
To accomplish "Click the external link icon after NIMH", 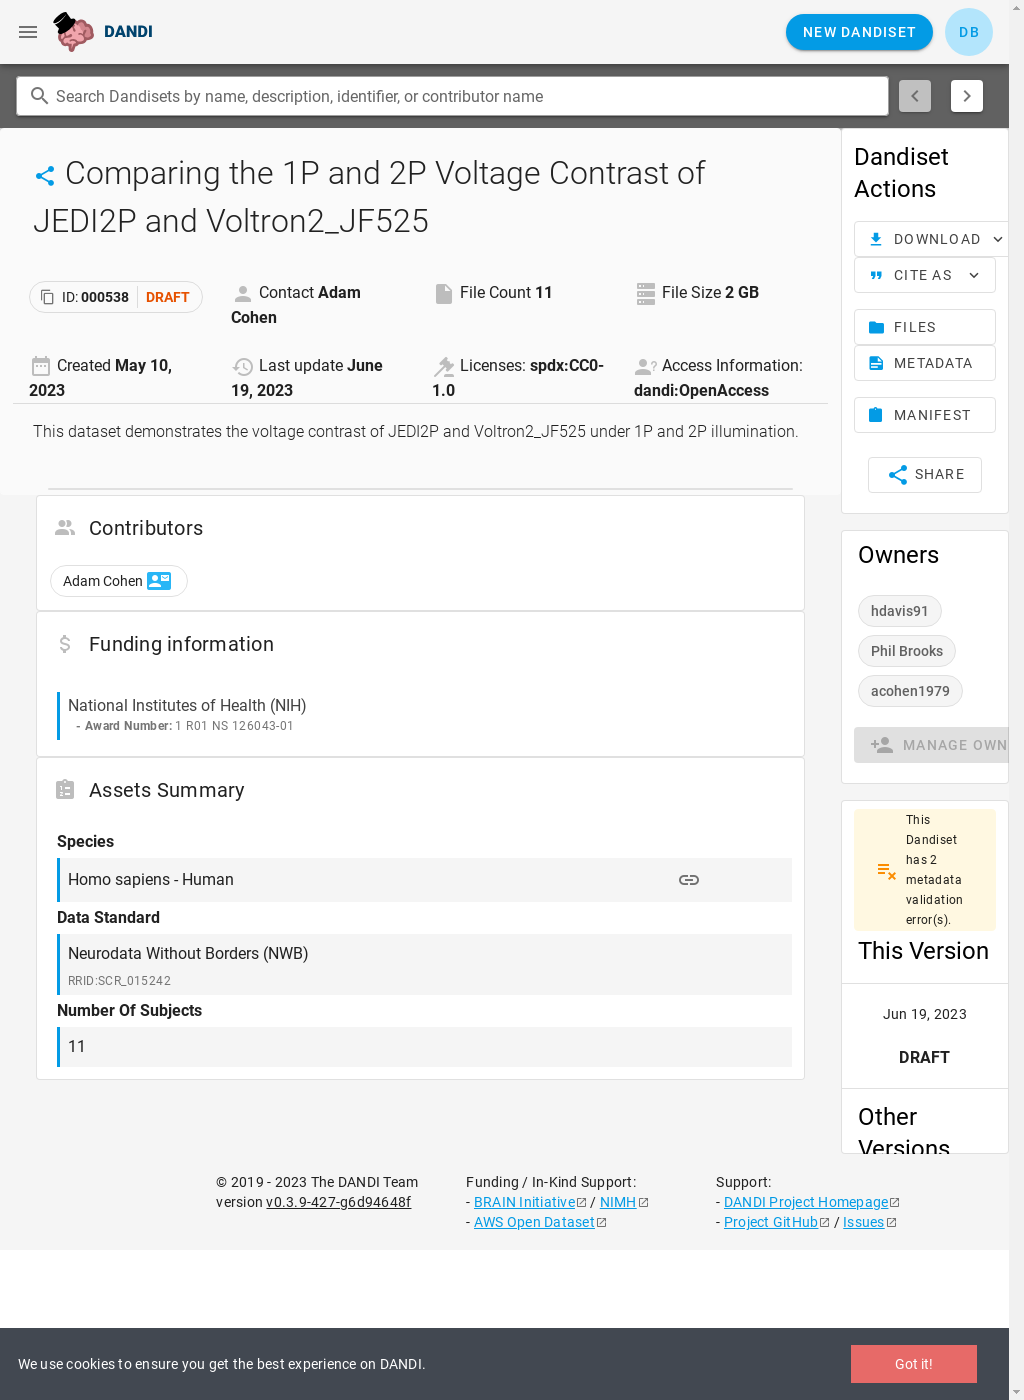I will 644,1203.
